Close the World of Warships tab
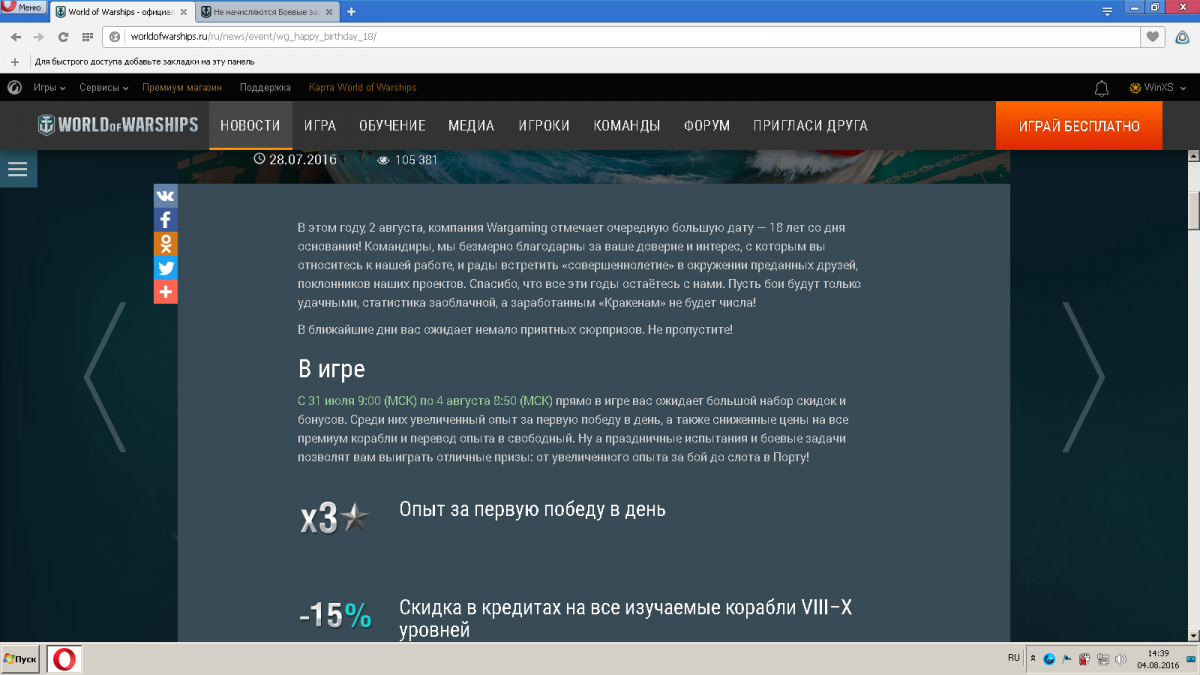The width and height of the screenshot is (1200, 675). point(185,12)
